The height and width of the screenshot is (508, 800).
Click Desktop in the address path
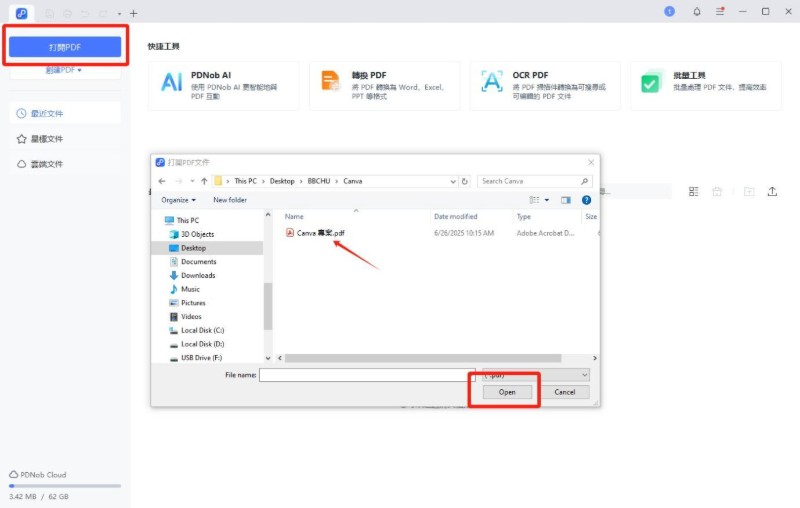point(282,181)
